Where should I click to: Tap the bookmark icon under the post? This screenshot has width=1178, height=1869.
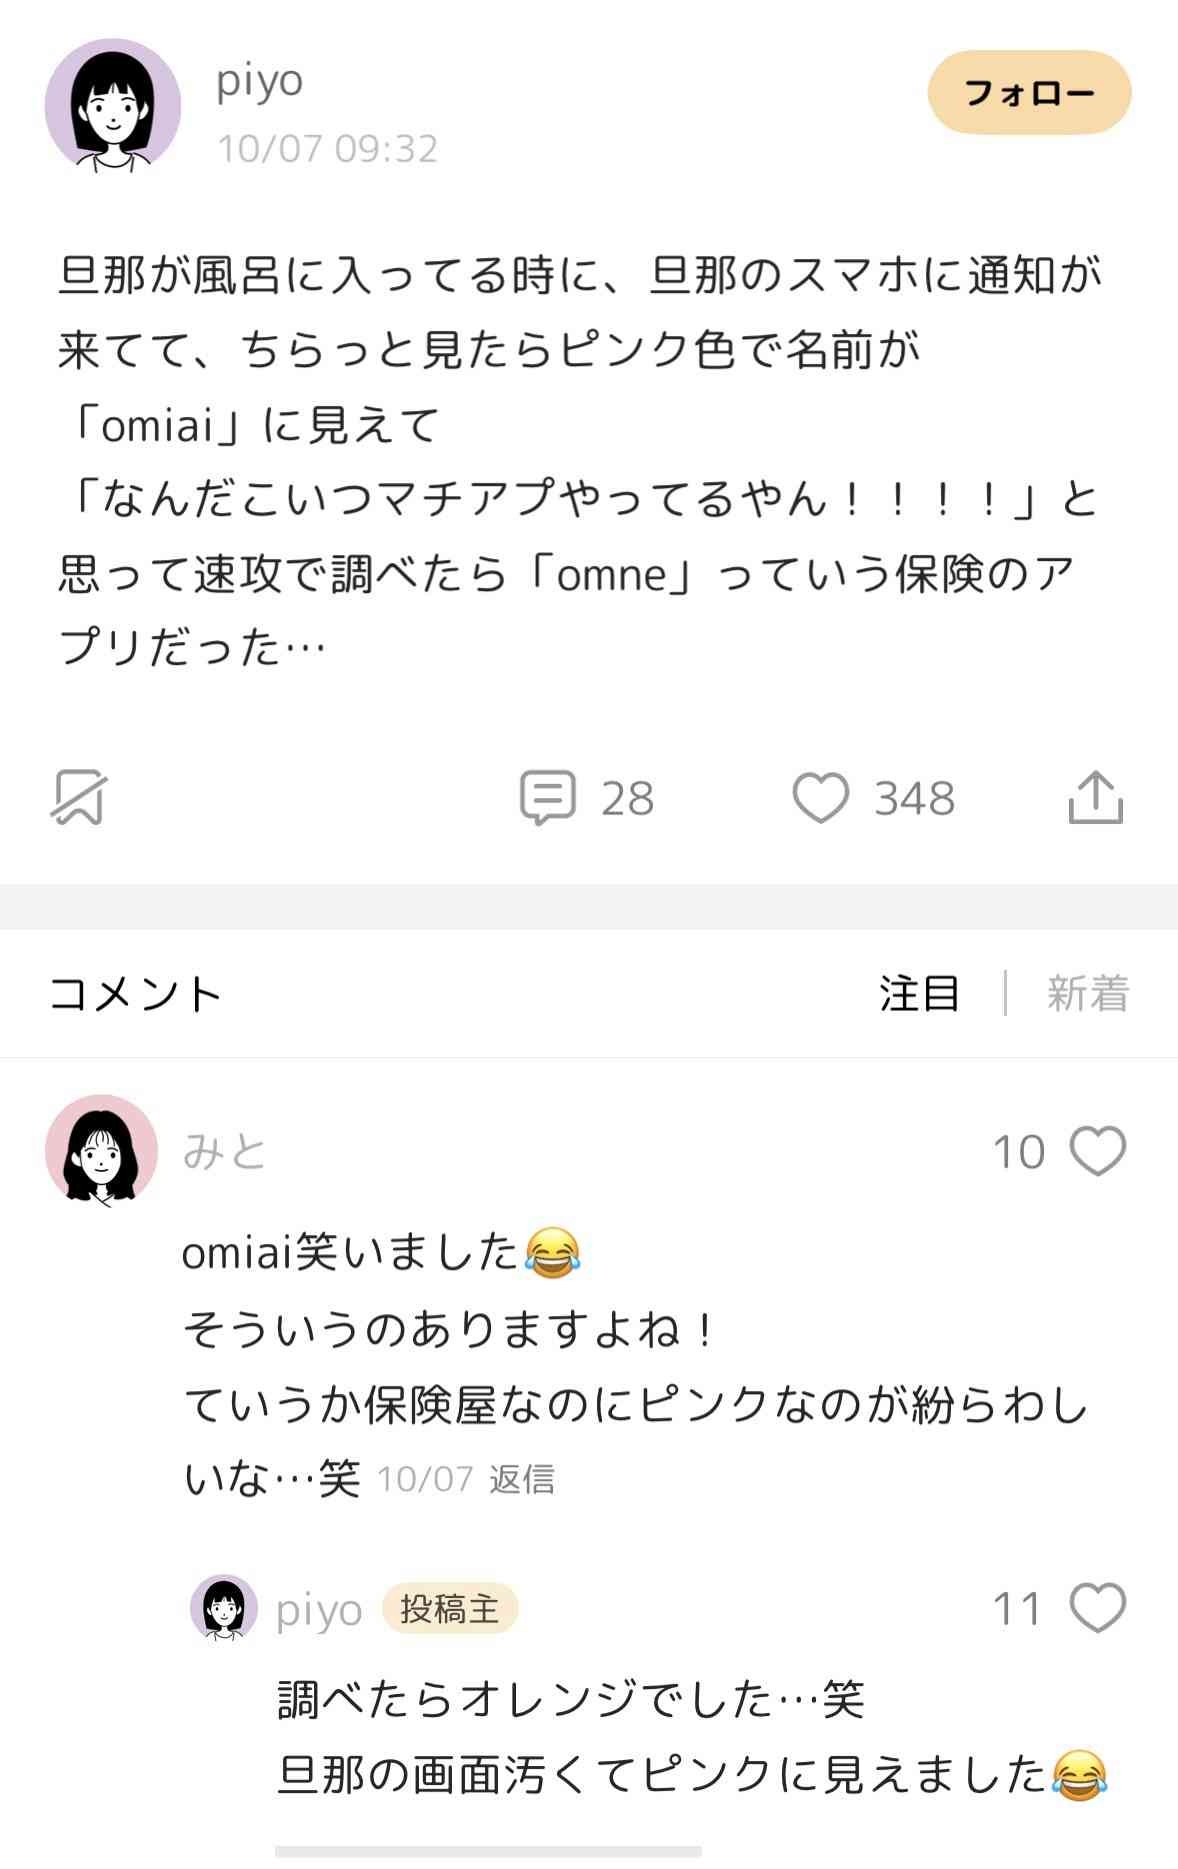pyautogui.click(x=79, y=797)
